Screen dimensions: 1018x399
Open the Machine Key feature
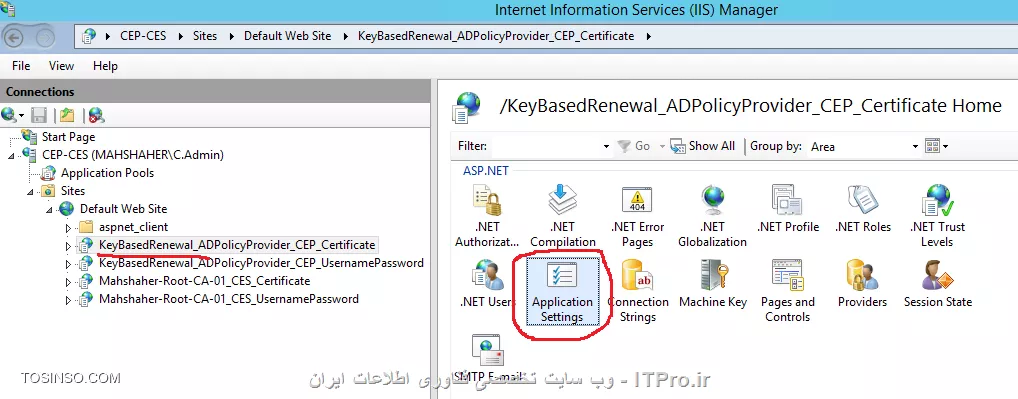712,284
